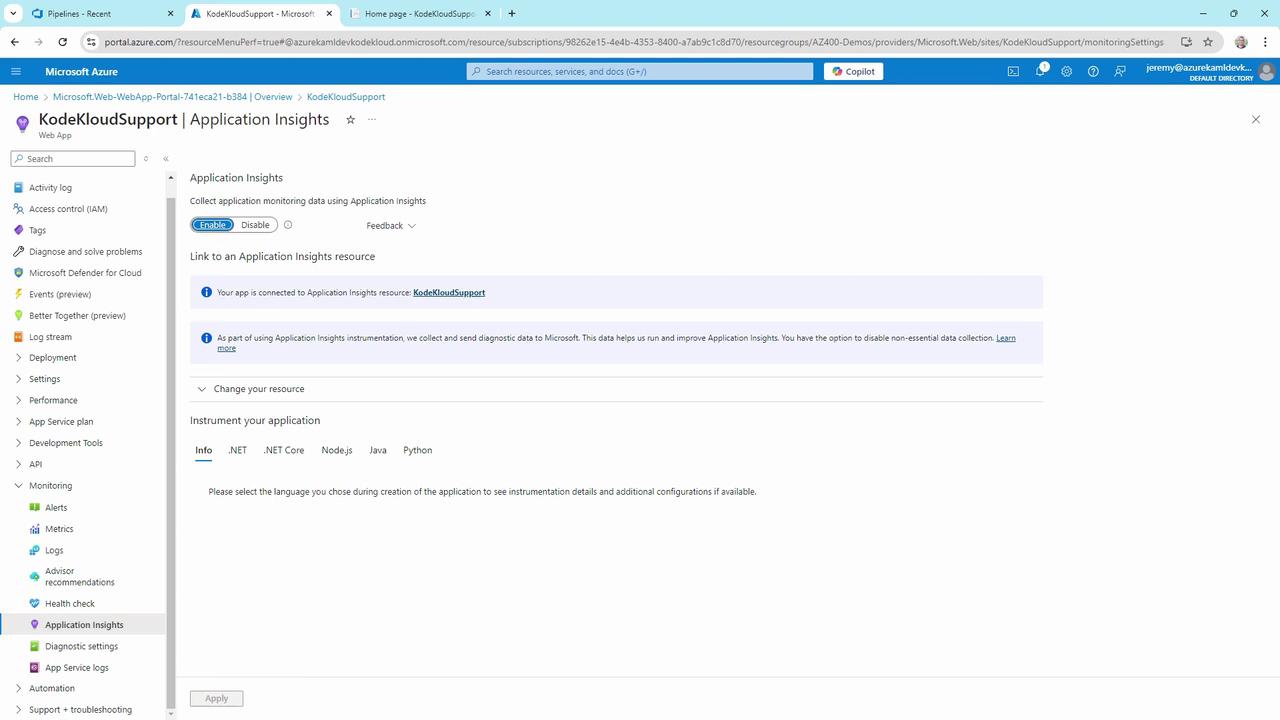Open Cloud Shell icon in top bar
The image size is (1280, 720).
(1013, 72)
